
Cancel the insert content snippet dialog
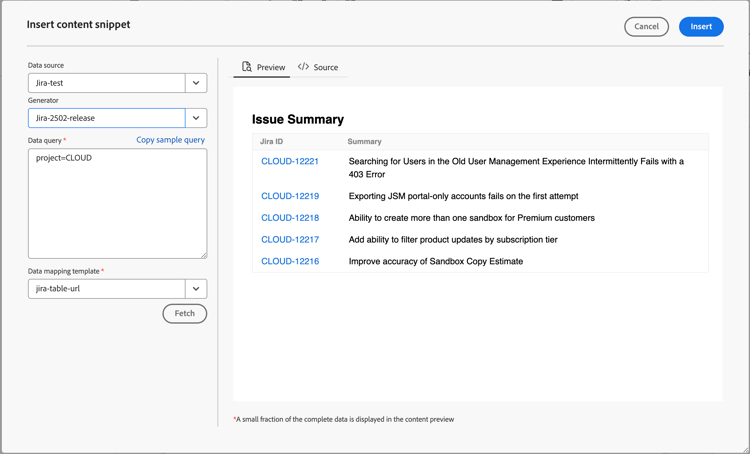646,26
